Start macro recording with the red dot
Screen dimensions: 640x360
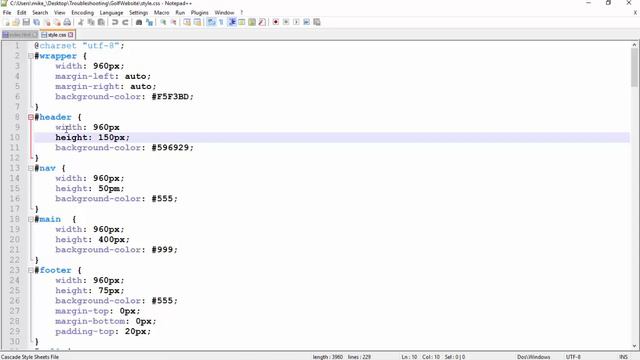(x=276, y=22)
